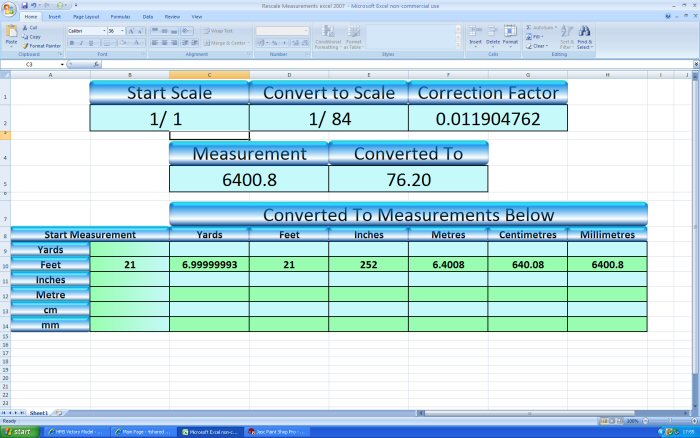Image resolution: width=700 pixels, height=438 pixels.
Task: Align text to the bottom of the cell
Action: tap(174, 31)
